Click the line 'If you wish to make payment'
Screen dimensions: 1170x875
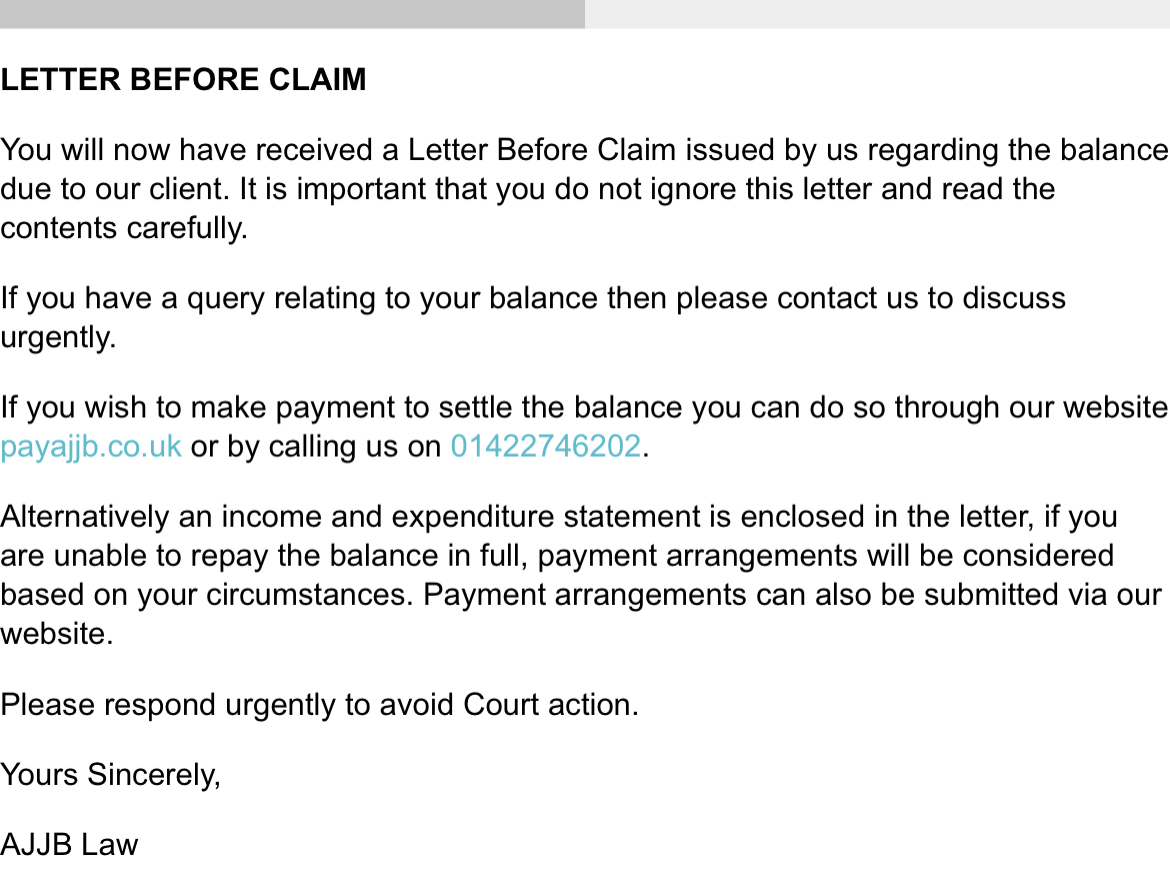584,407
